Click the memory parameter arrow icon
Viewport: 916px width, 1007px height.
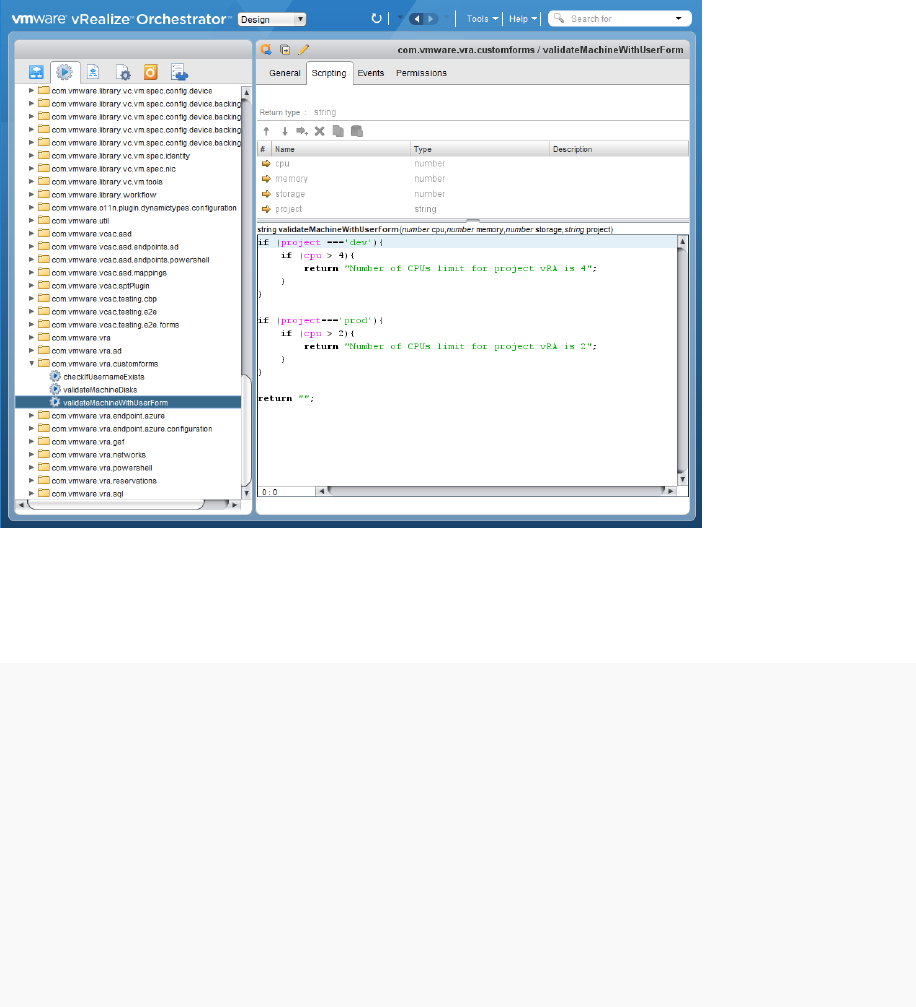266,179
